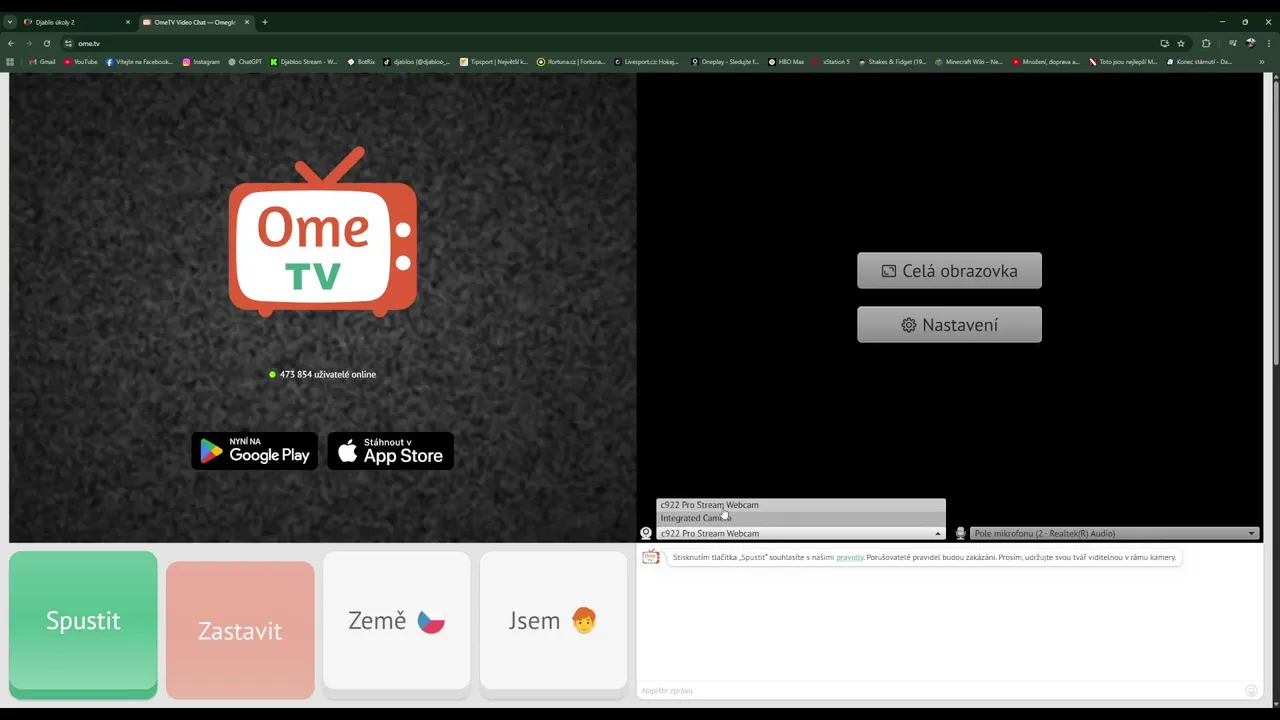Open Nastavení settings button
The height and width of the screenshot is (720, 1280).
pos(949,325)
